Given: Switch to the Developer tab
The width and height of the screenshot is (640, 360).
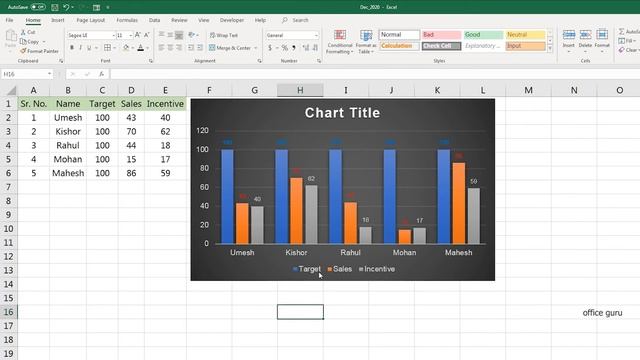Looking at the screenshot, I should (x=232, y=20).
